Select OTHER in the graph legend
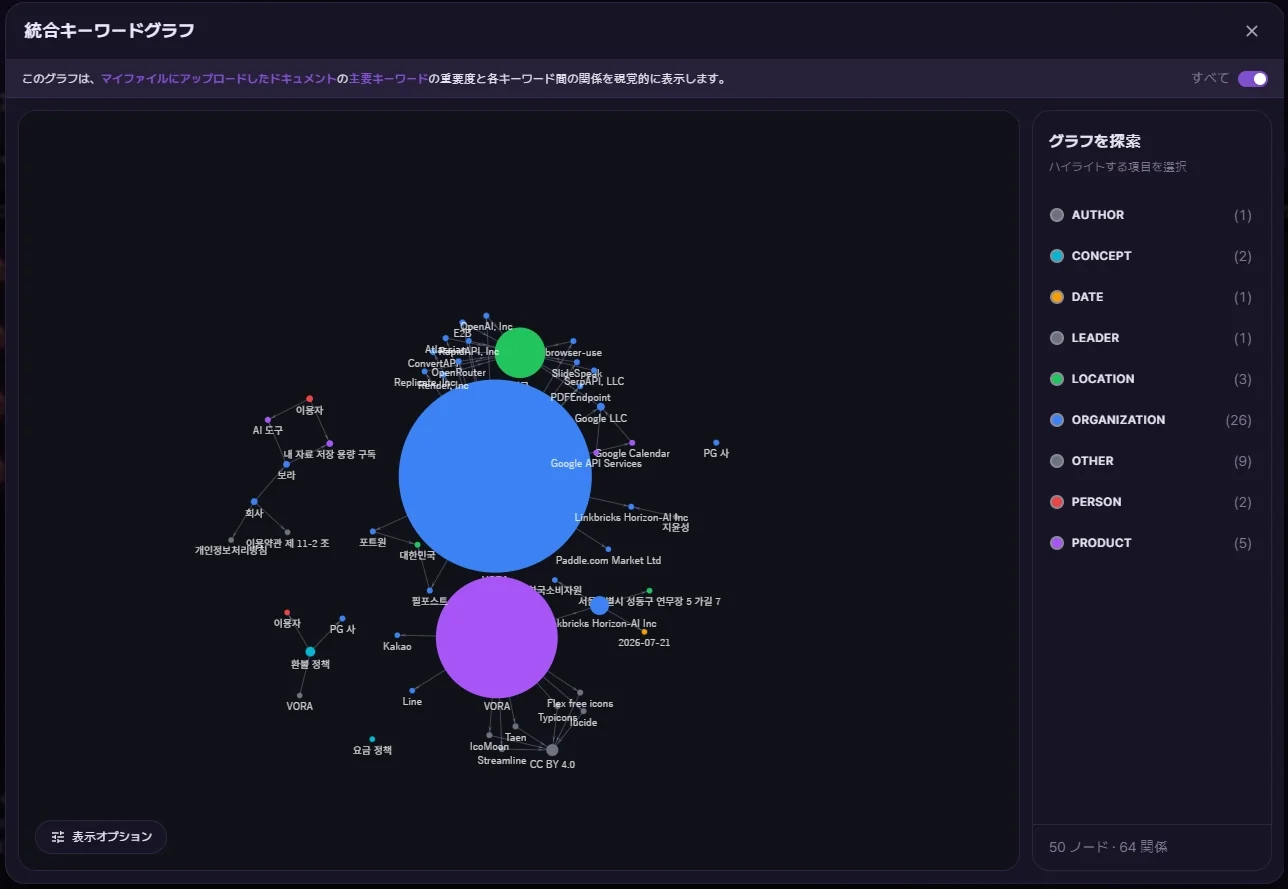 pos(1150,461)
